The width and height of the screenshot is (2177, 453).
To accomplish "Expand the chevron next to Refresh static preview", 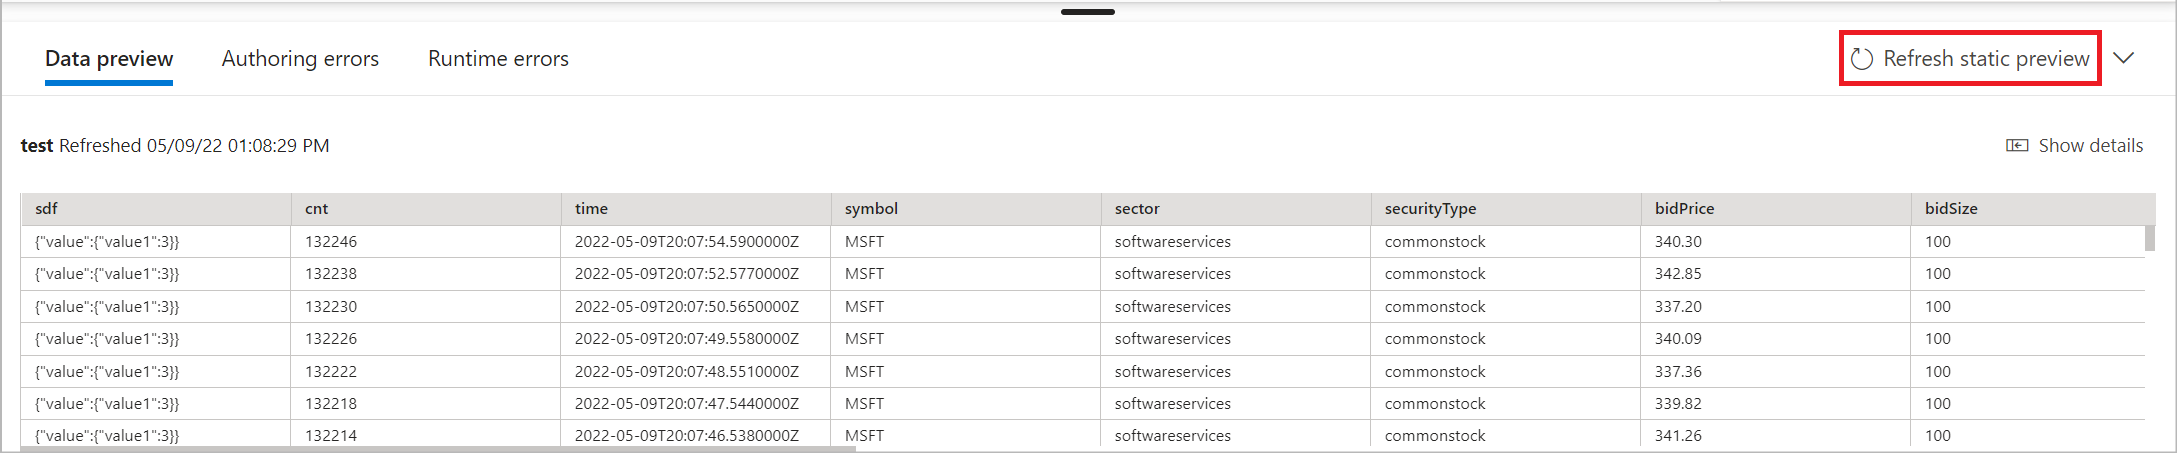I will pos(2124,58).
